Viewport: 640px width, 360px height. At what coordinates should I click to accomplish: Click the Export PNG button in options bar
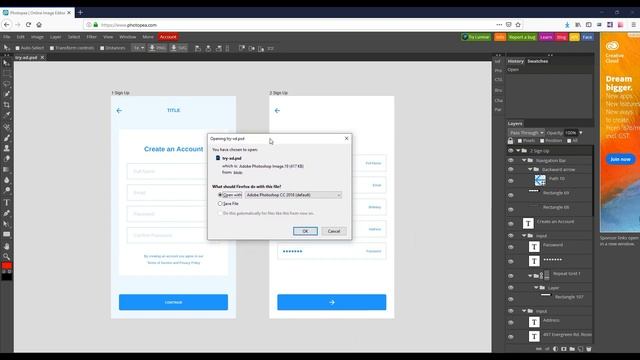point(157,48)
